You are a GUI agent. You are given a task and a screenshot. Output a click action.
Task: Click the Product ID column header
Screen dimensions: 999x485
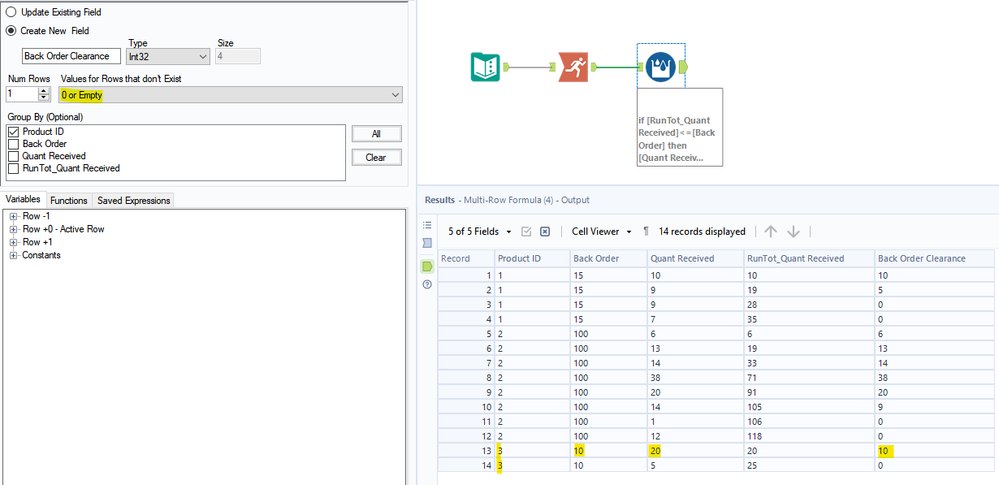click(532, 258)
